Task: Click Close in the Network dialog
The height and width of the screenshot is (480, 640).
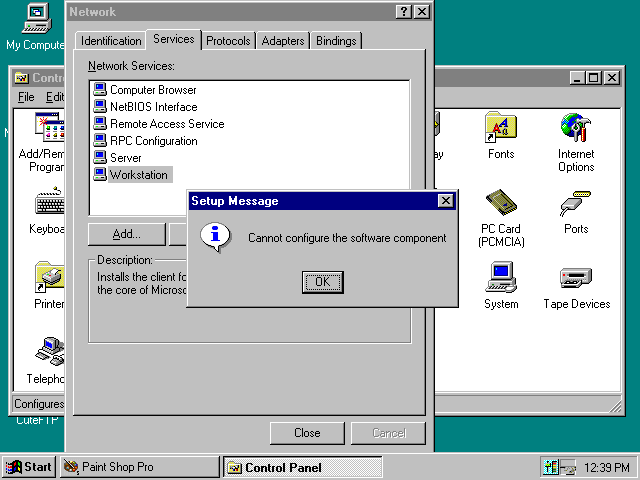Action: pos(307,433)
